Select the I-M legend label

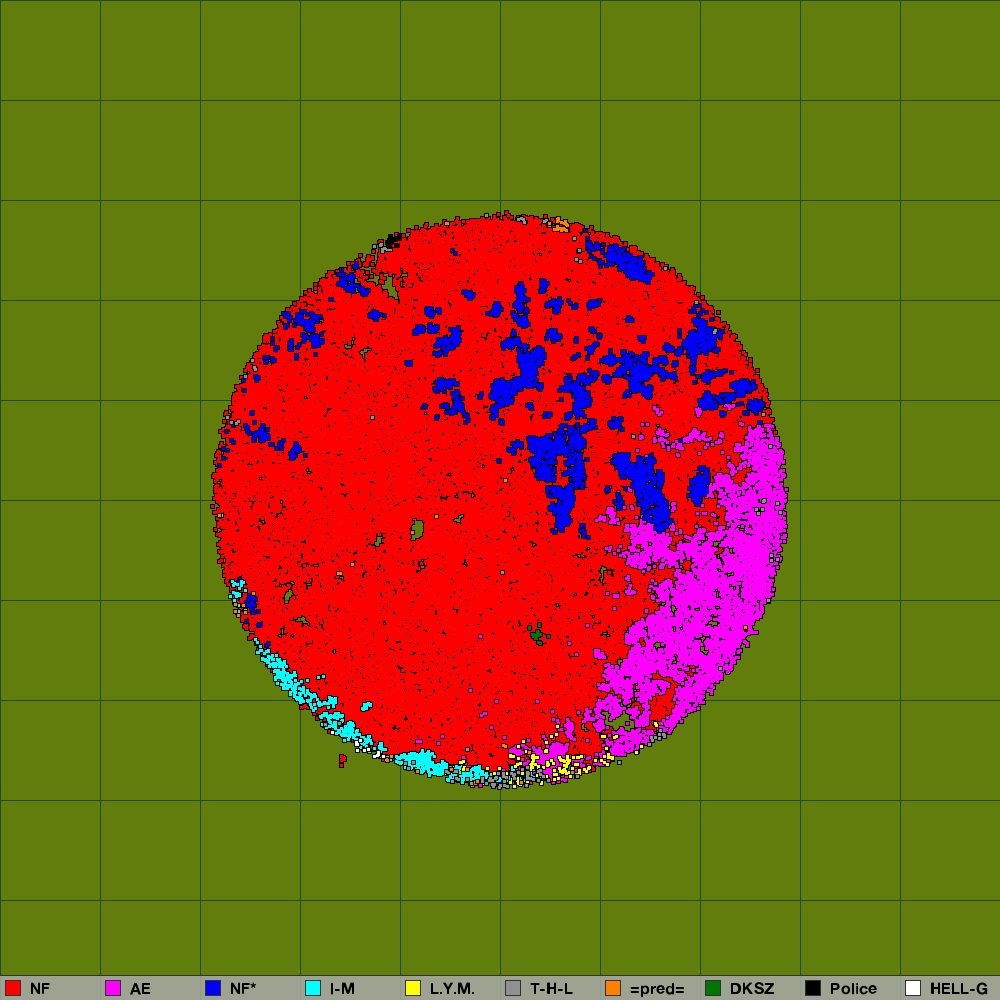click(342, 989)
